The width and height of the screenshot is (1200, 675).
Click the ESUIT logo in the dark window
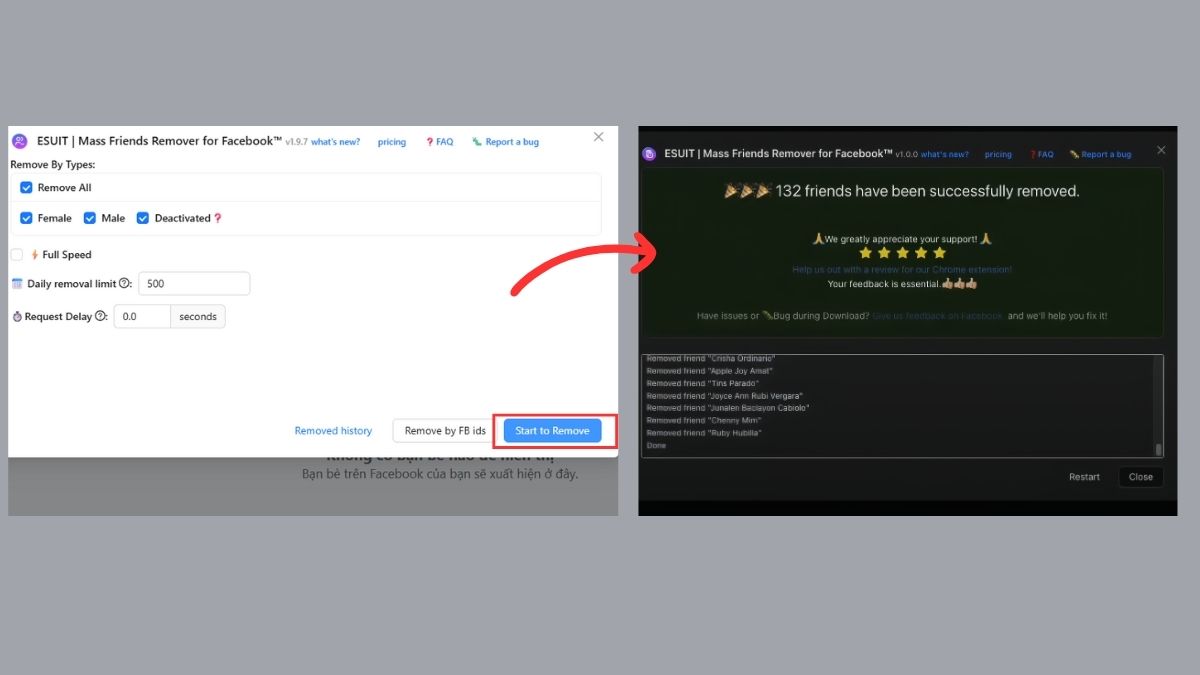click(x=649, y=154)
